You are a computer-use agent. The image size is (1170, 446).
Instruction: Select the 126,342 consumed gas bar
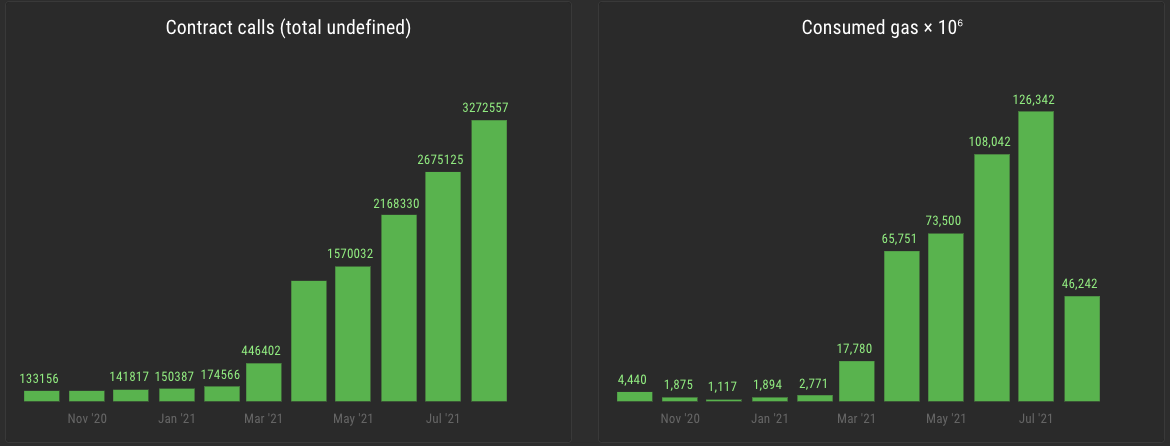[1037, 256]
